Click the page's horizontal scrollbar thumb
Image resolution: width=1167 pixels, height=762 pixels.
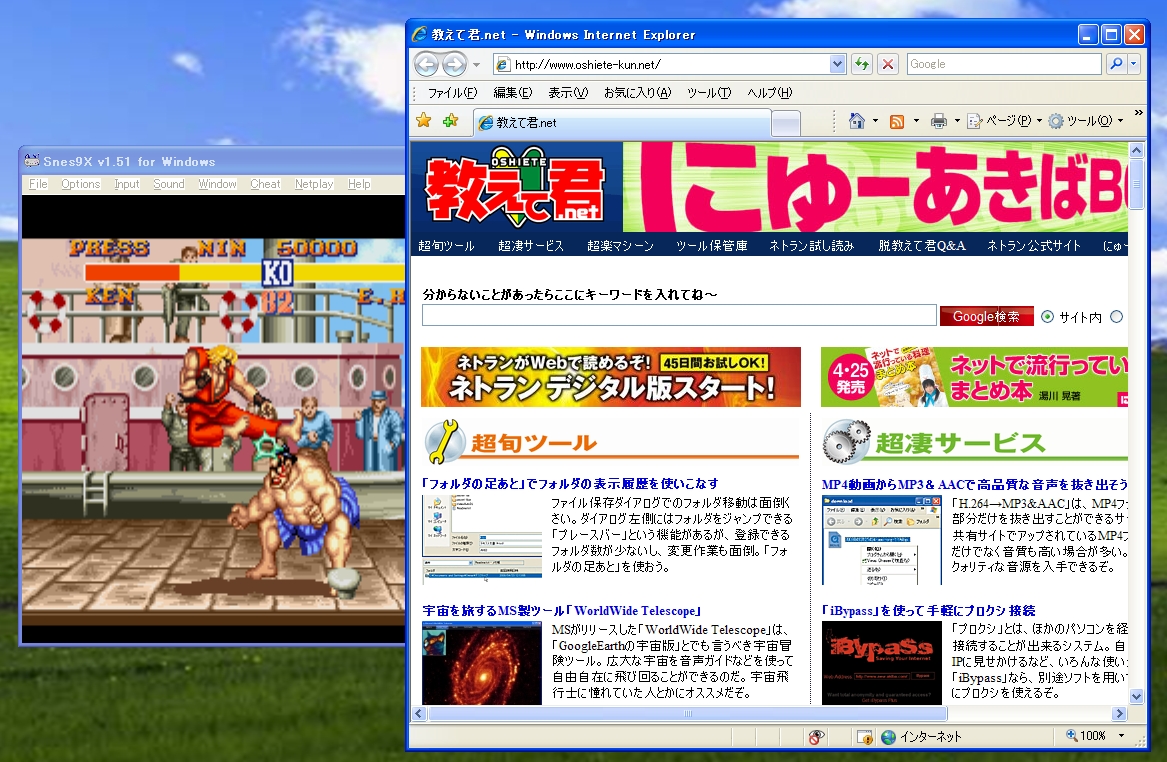pos(688,714)
